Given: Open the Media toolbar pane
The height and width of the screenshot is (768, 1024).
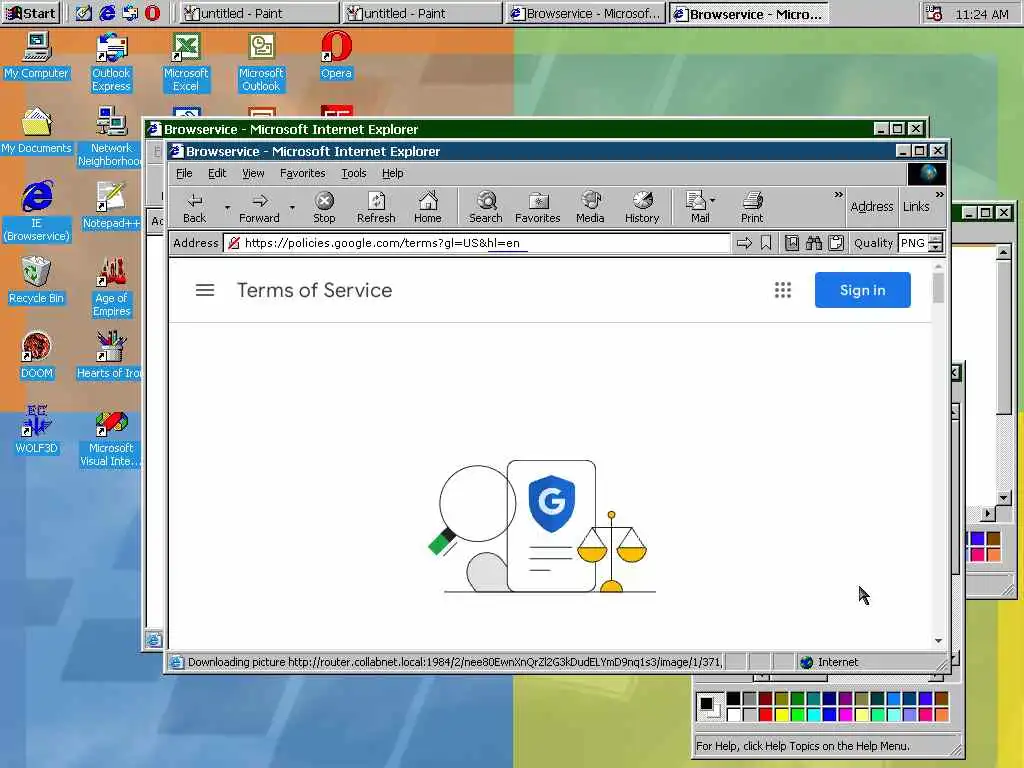Looking at the screenshot, I should tap(590, 208).
